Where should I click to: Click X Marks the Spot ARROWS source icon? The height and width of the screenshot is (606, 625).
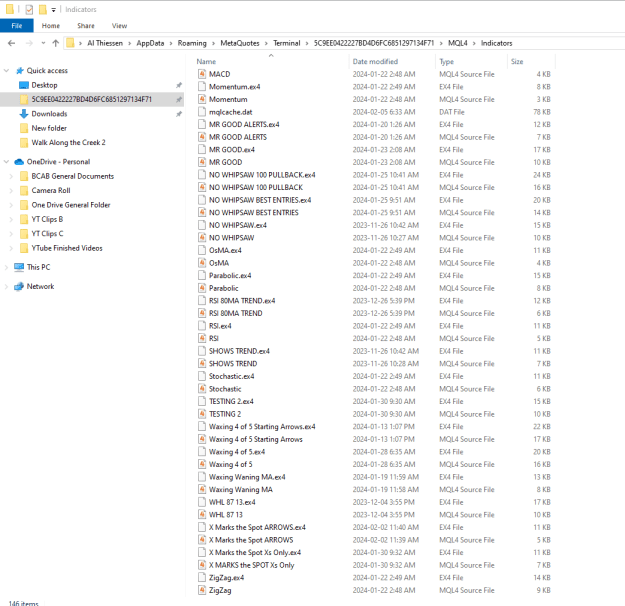(202, 540)
